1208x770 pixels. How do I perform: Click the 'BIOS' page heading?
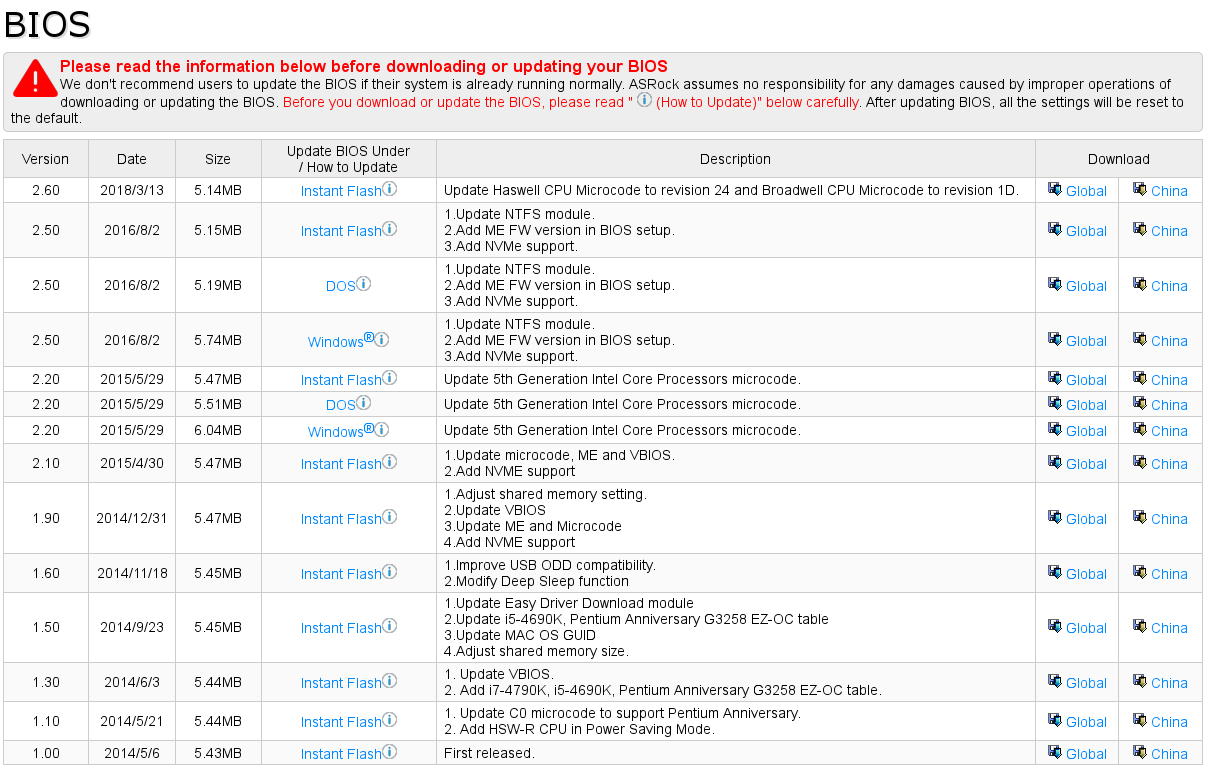(x=47, y=25)
